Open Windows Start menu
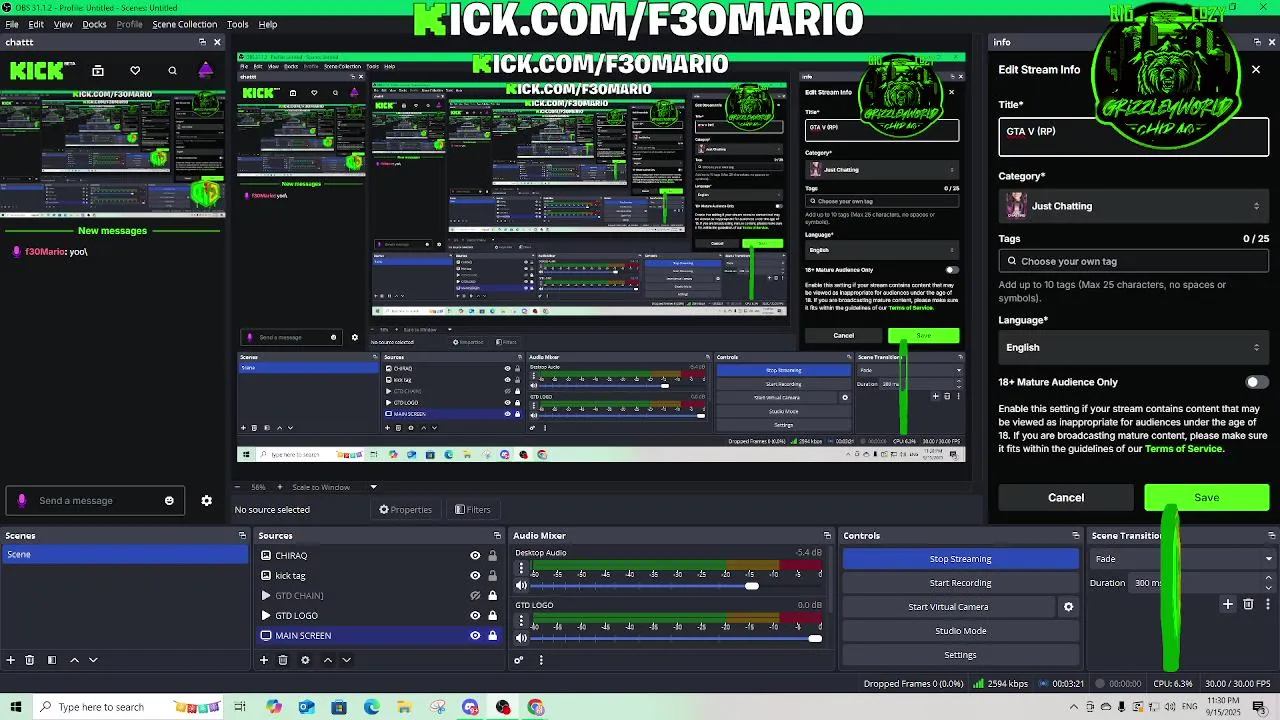The height and width of the screenshot is (720, 1280). tap(15, 707)
